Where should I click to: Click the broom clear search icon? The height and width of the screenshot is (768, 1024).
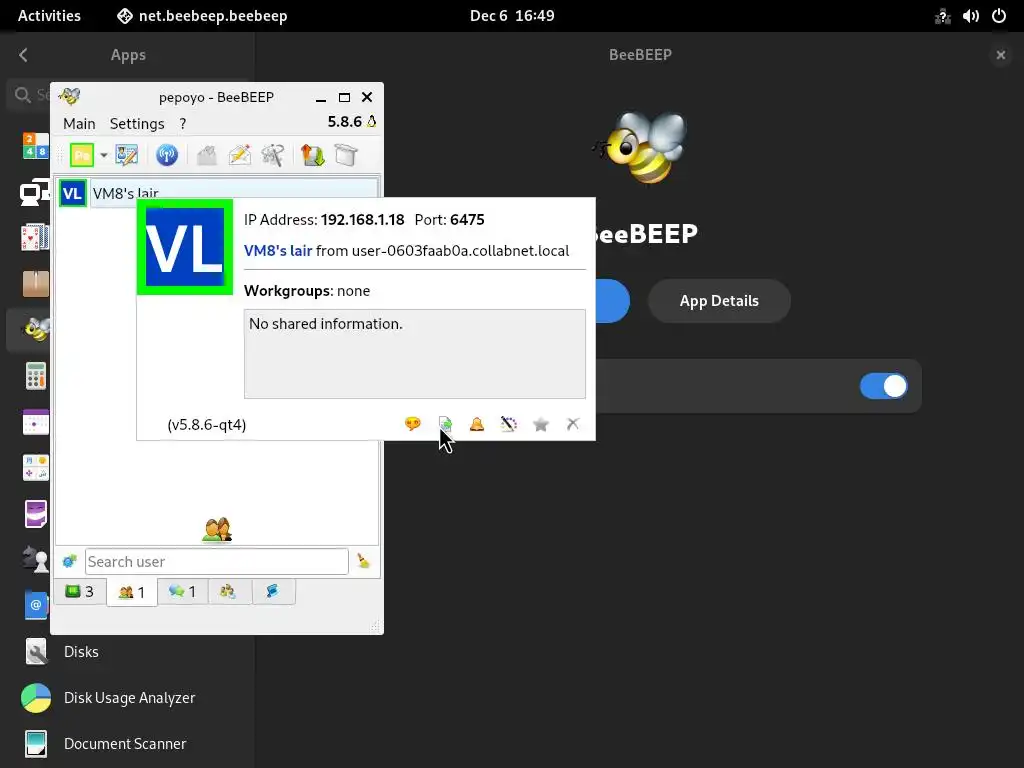[363, 561]
